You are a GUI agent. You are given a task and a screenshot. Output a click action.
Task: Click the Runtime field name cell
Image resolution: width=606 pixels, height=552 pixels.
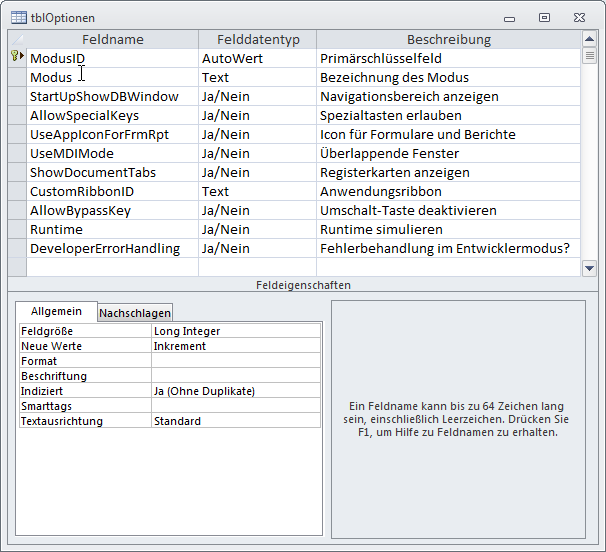point(112,229)
